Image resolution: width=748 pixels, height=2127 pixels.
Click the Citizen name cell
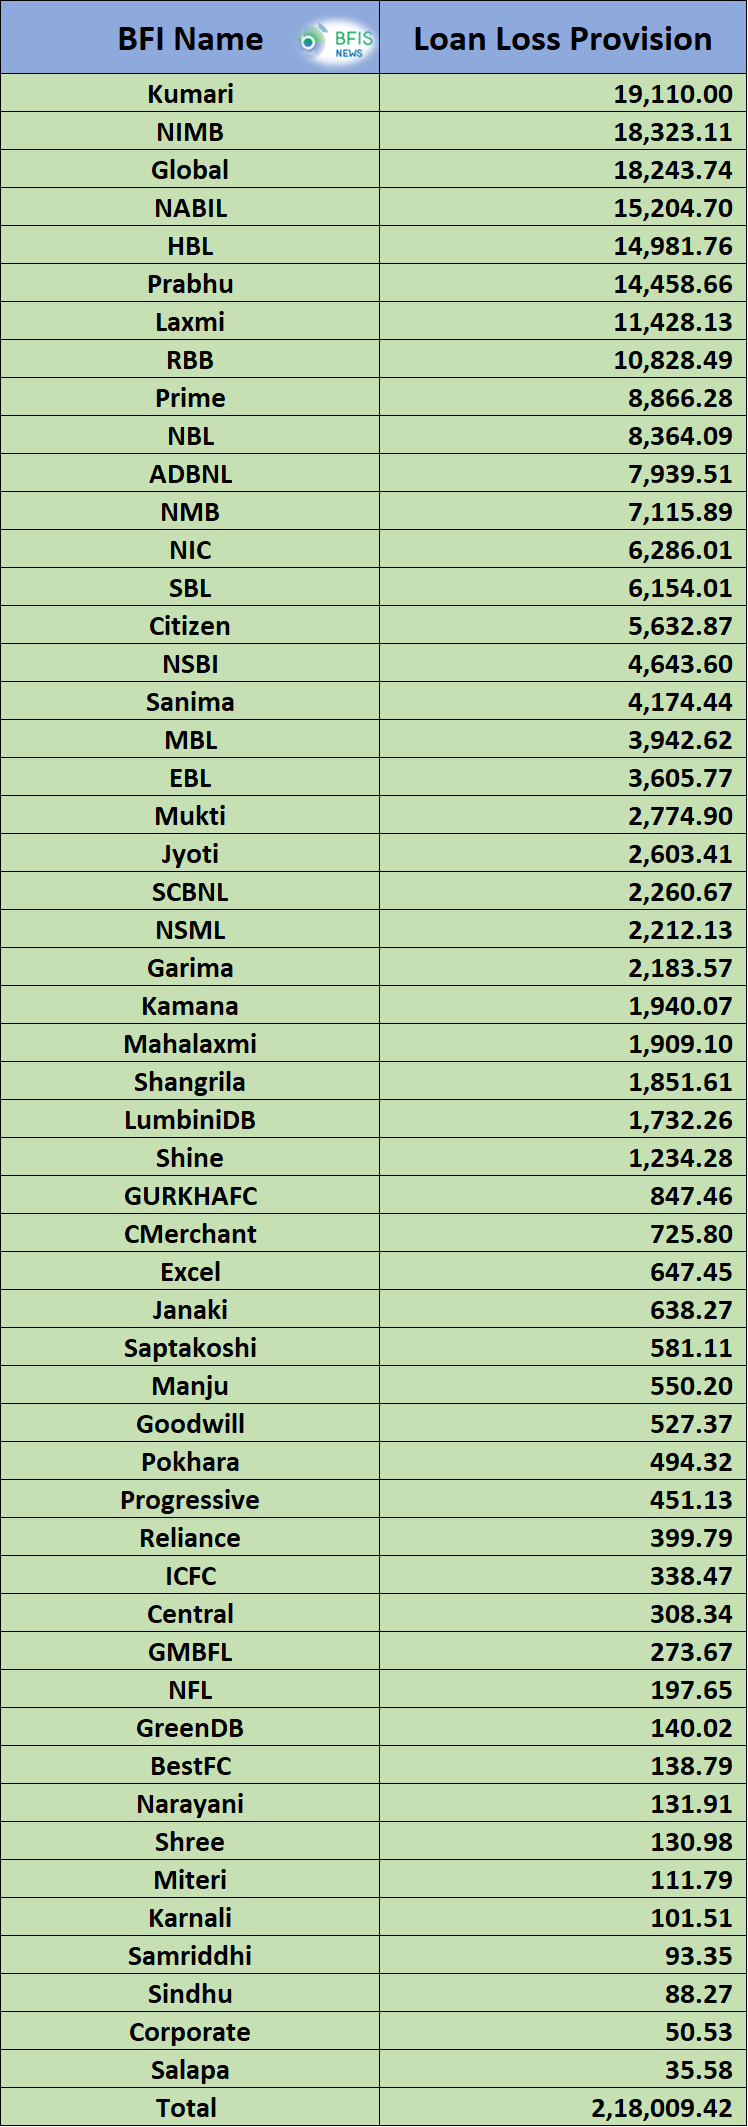coord(190,626)
